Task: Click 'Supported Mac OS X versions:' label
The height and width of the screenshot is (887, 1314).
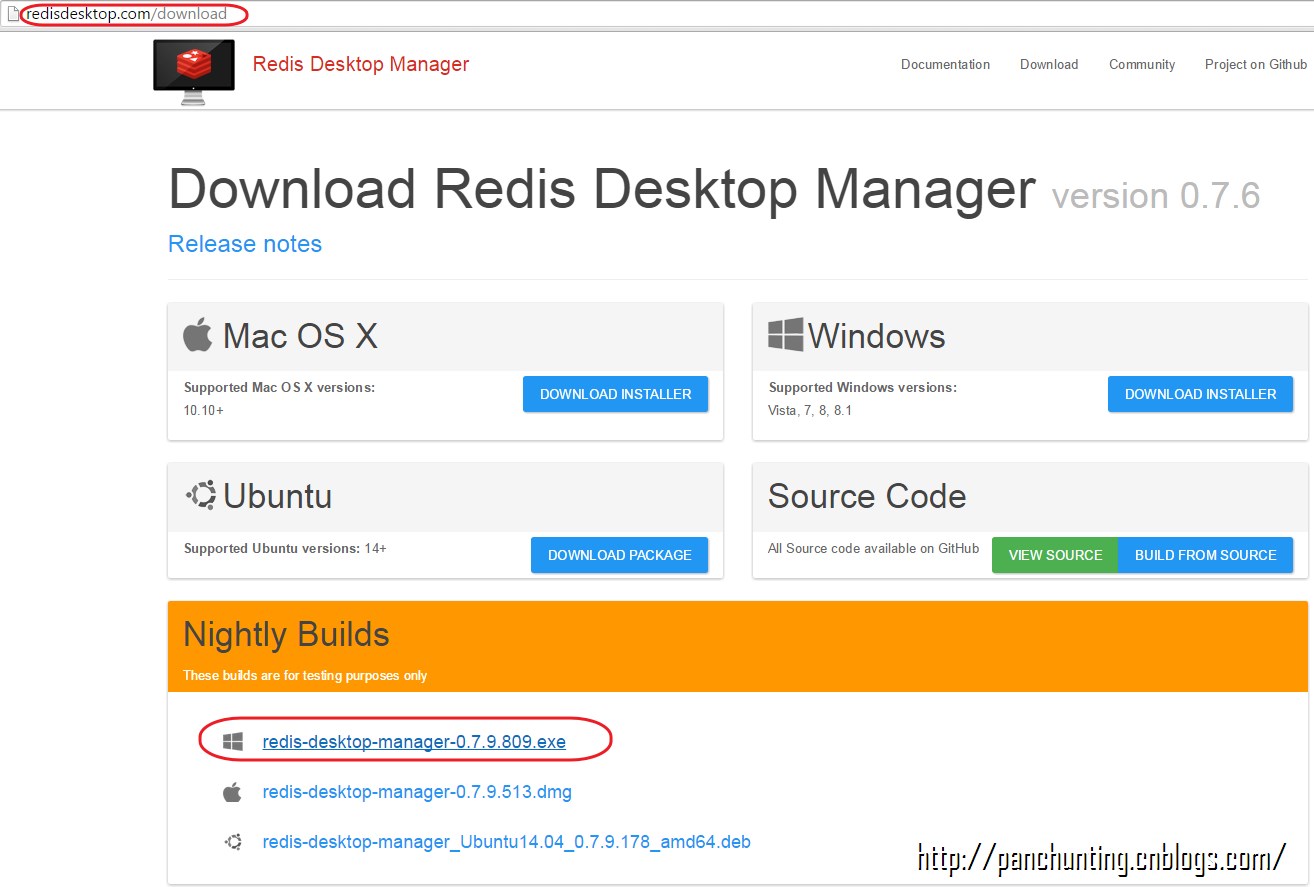Action: [x=279, y=387]
